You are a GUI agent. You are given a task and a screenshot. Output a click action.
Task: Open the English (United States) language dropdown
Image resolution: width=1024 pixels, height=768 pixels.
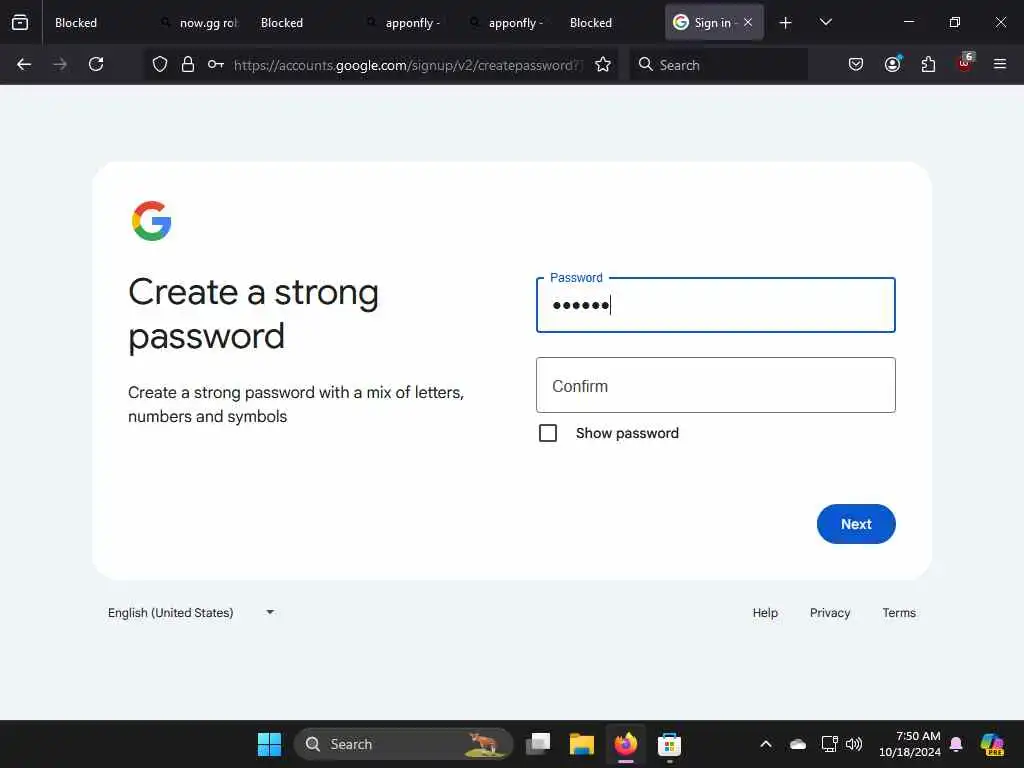tap(191, 613)
